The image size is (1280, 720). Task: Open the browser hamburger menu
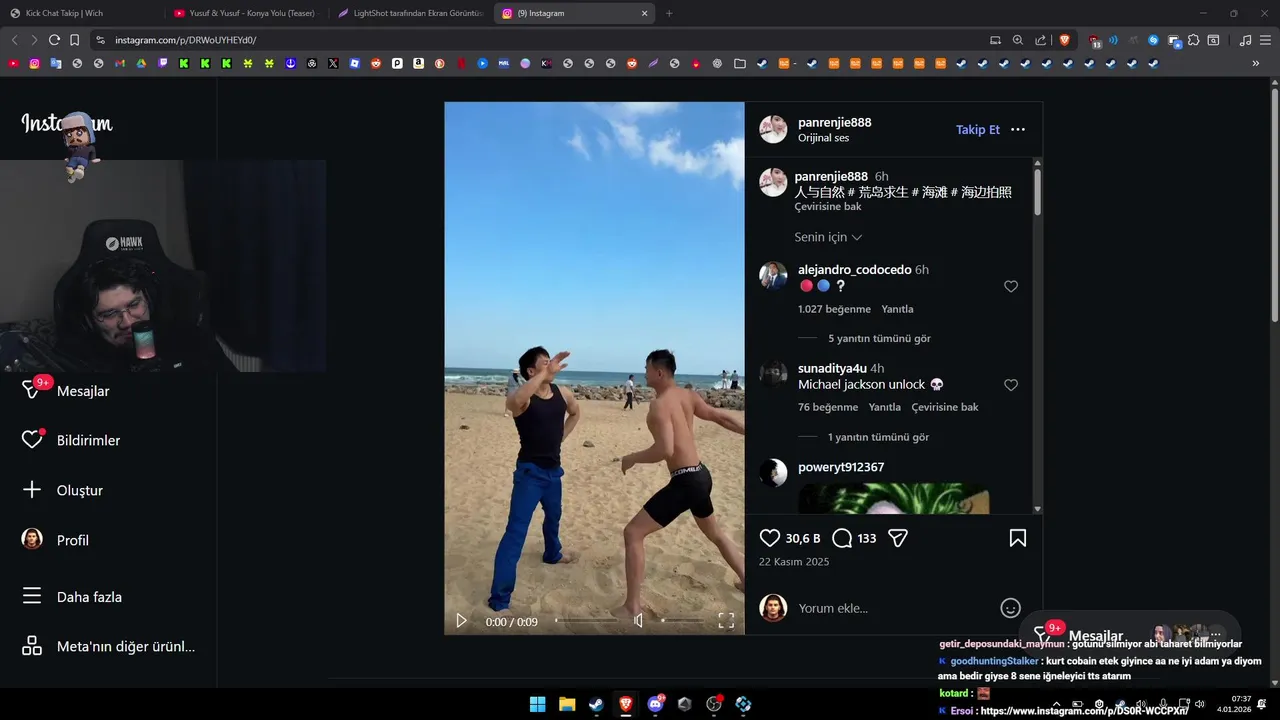(x=1266, y=40)
